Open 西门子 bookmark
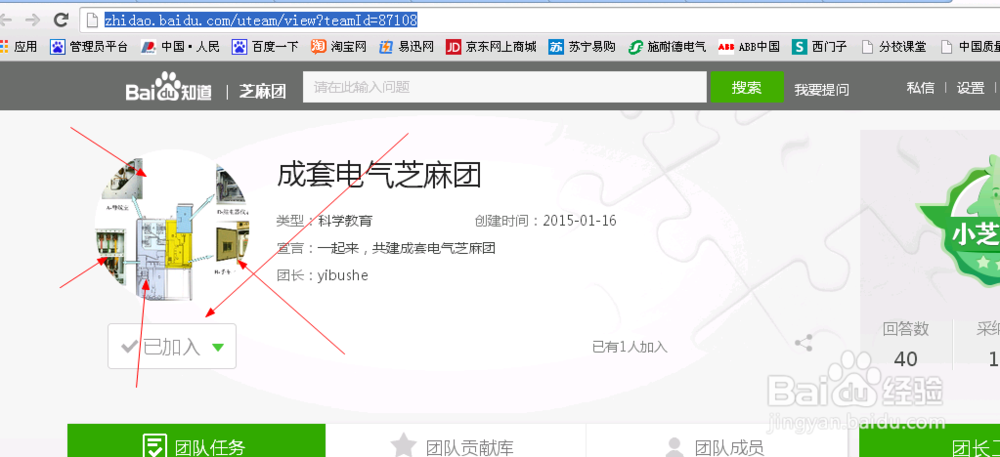 (x=821, y=47)
